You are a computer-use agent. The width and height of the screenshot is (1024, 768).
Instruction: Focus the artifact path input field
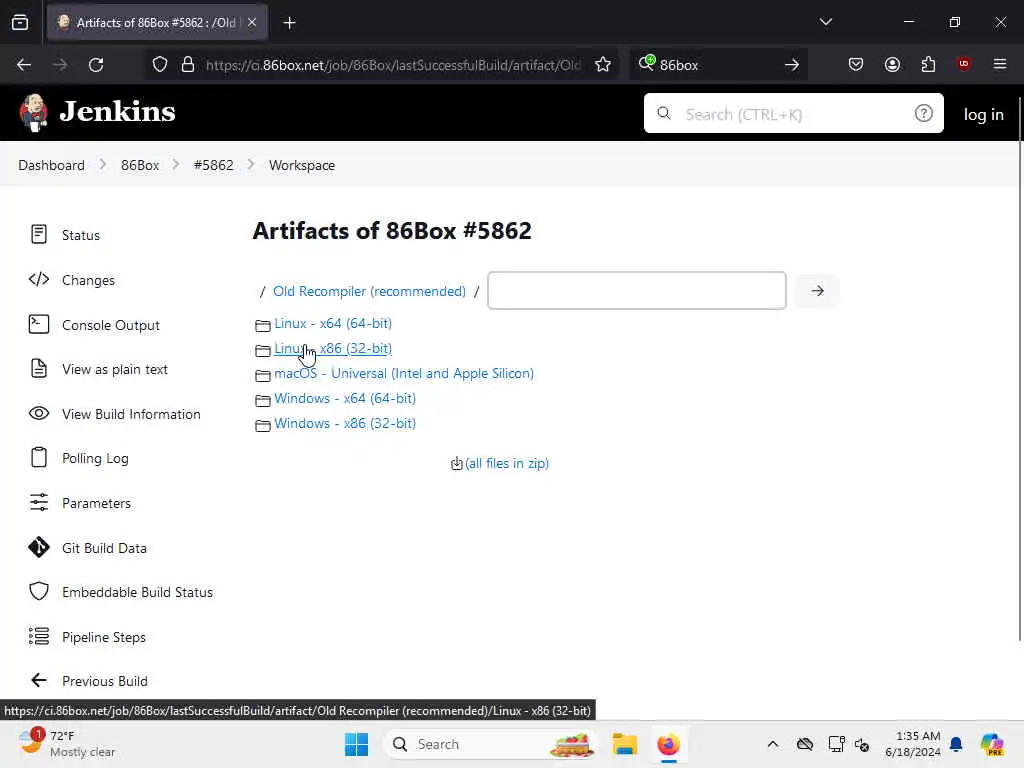point(637,291)
